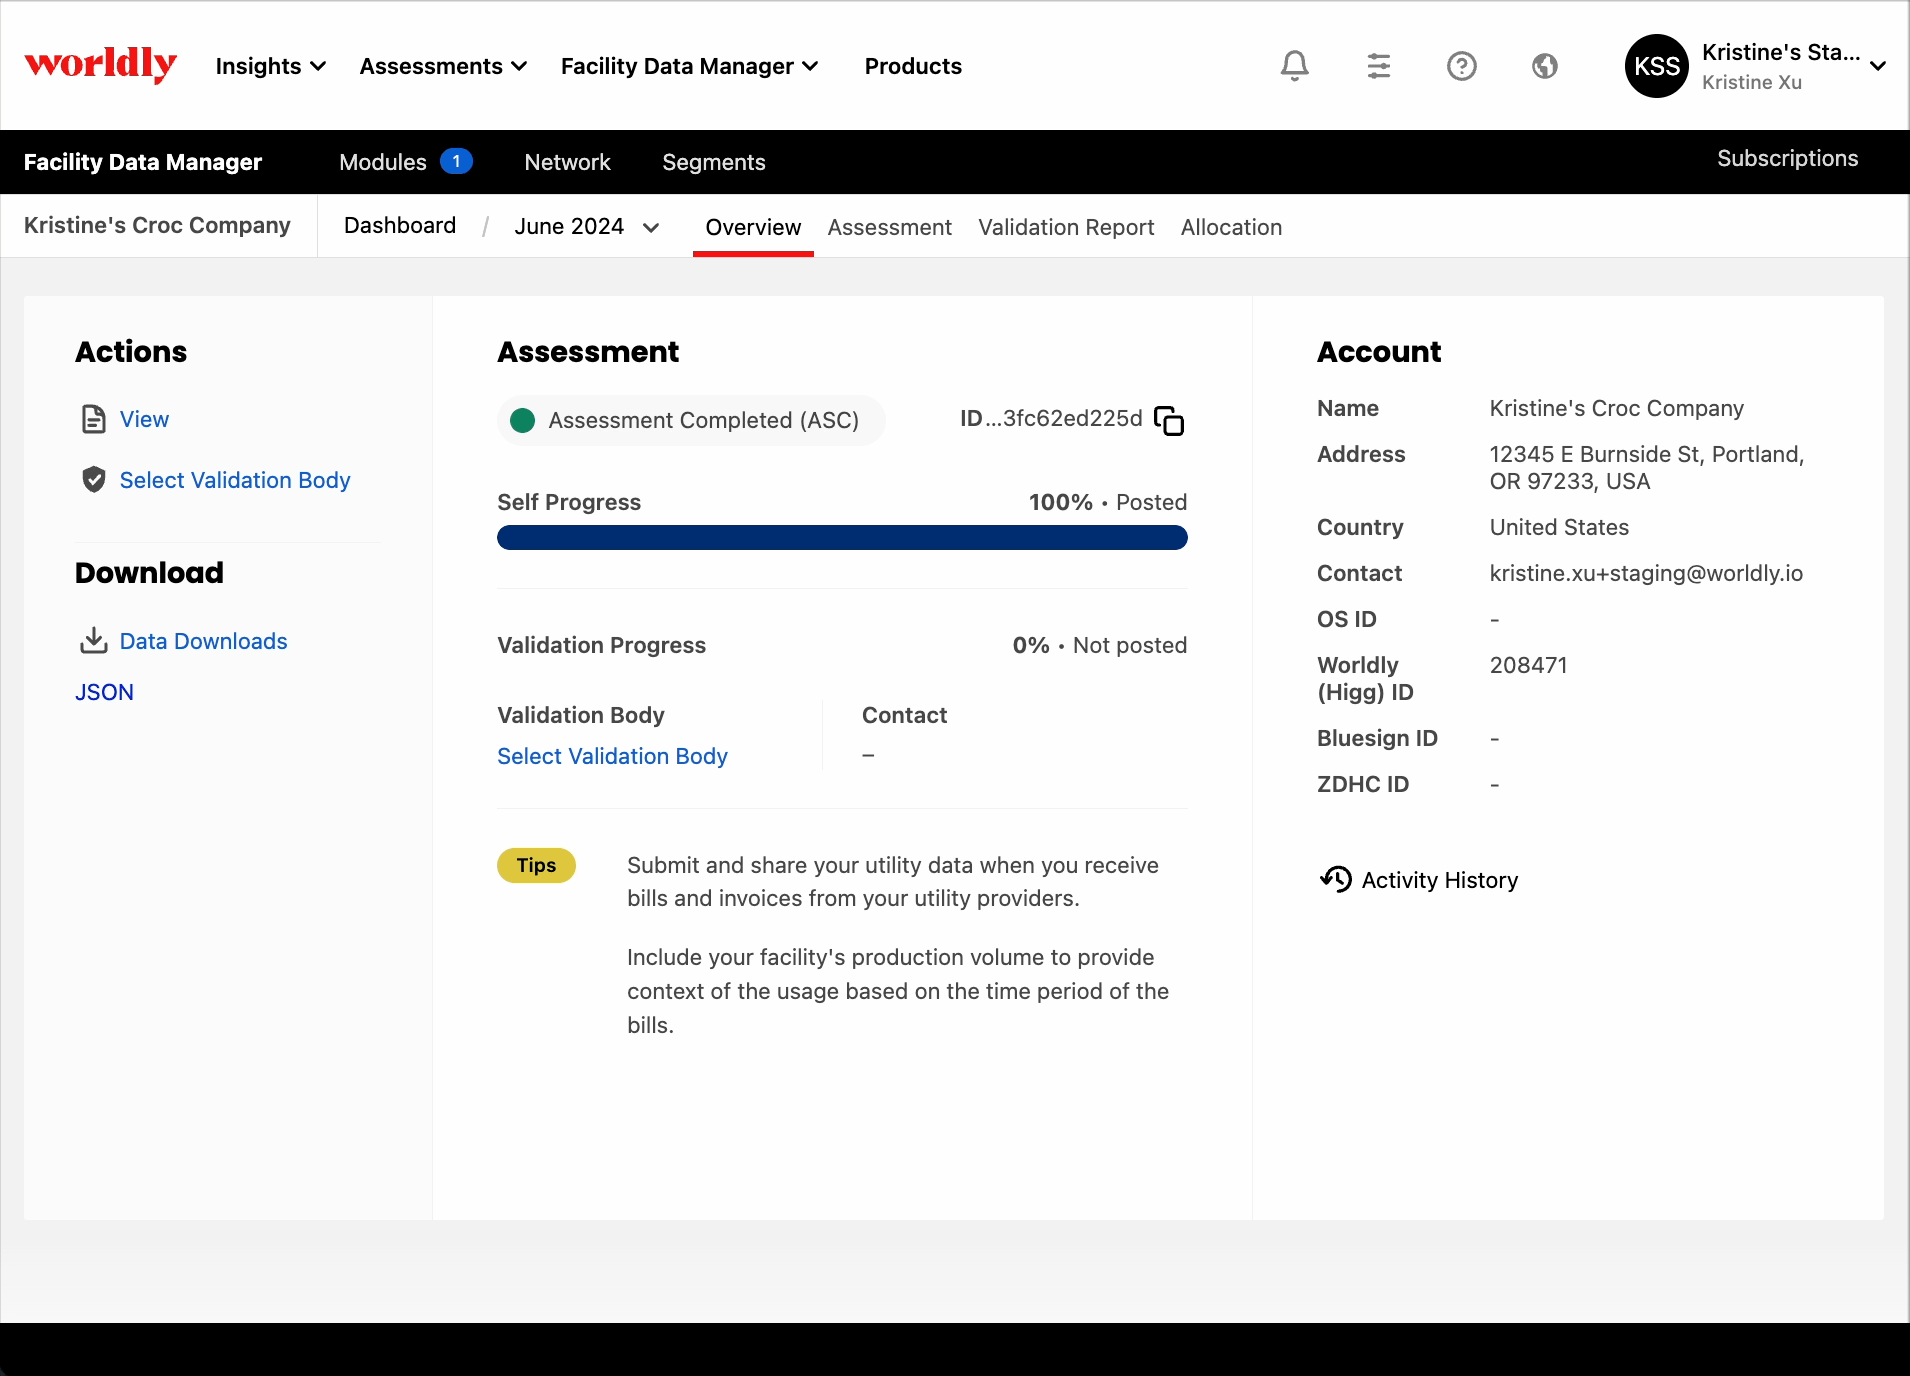Expand the Insights menu
The image size is (1910, 1376).
[271, 66]
